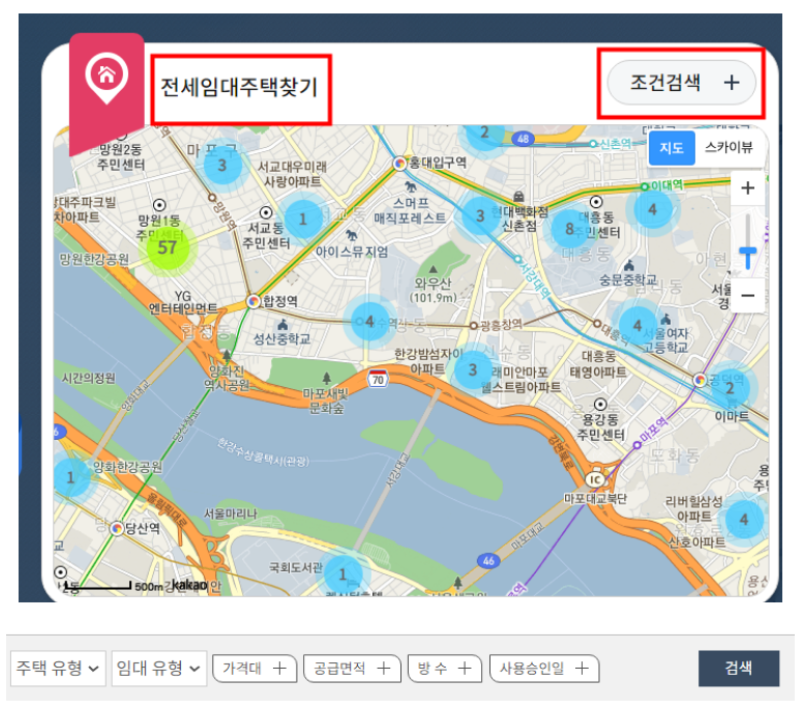This screenshot has width=803, height=712.
Task: Expand the 공급면적 filter
Action: pos(352,668)
